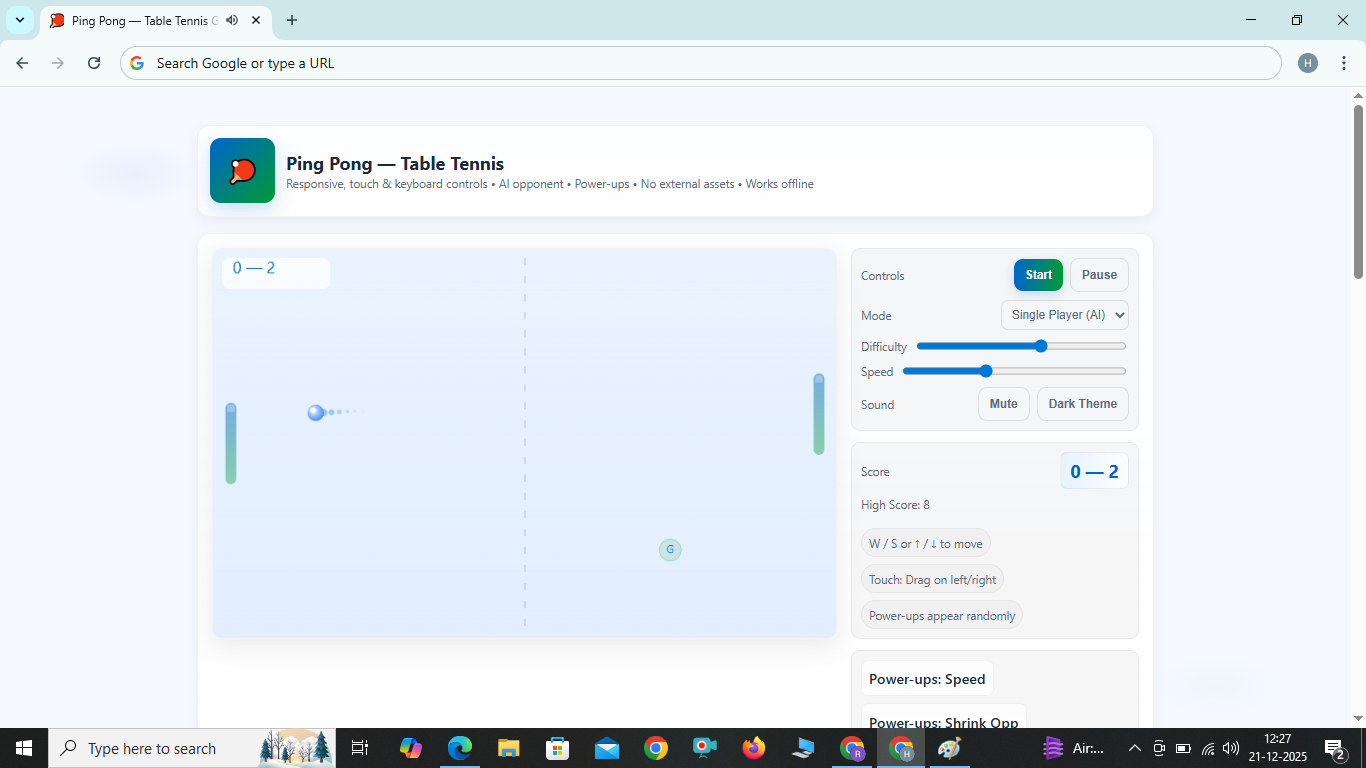
Task: Select the Ping Pong — Table Tennis tab
Action: pos(140,20)
